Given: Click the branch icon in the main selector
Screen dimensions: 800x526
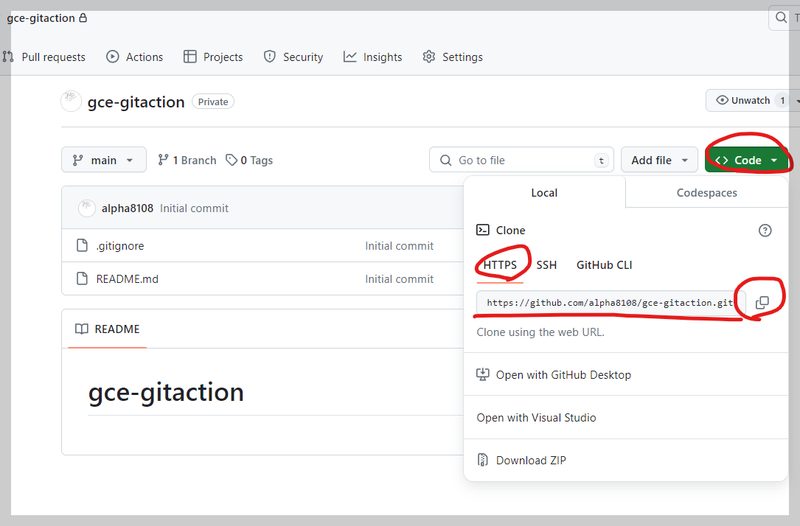Looking at the screenshot, I should pyautogui.click(x=78, y=160).
